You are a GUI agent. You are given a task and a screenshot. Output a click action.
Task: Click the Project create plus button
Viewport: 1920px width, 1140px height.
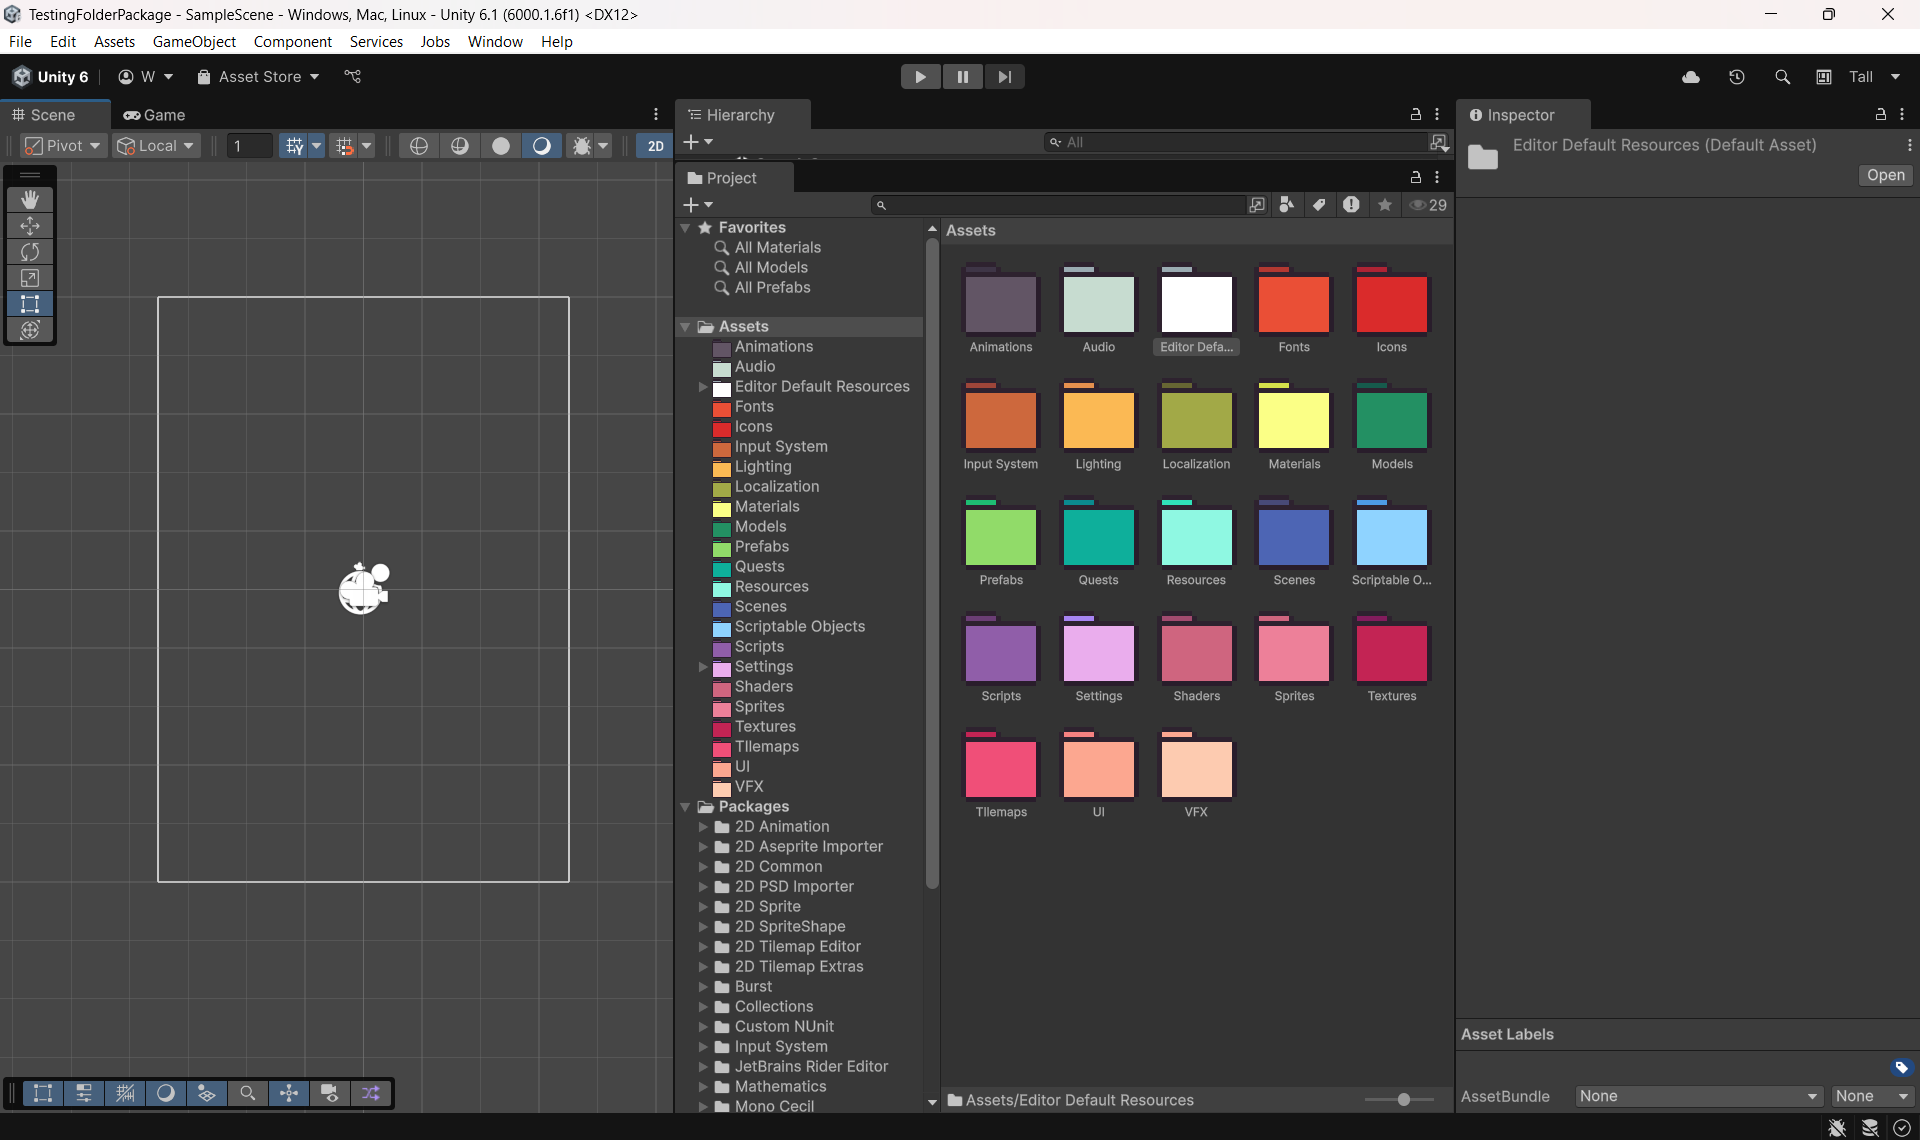(x=697, y=205)
